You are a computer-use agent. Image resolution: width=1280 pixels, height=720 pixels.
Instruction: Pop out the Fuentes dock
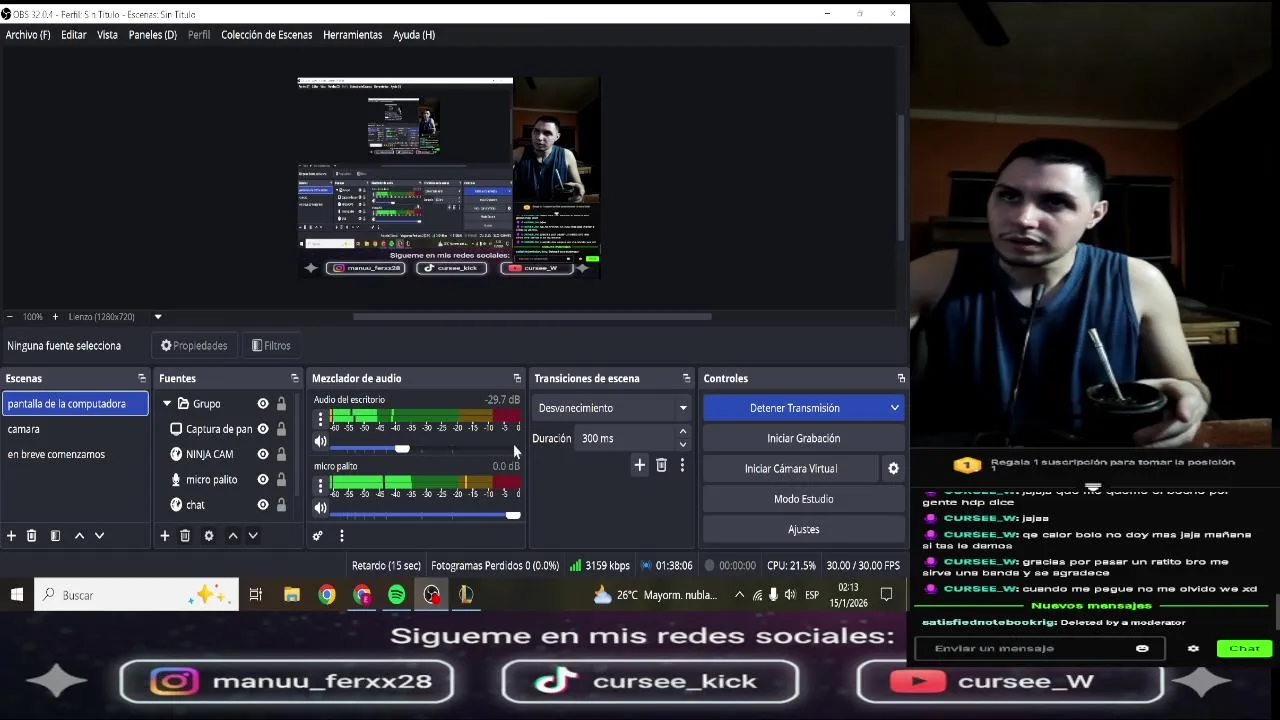pyautogui.click(x=295, y=378)
